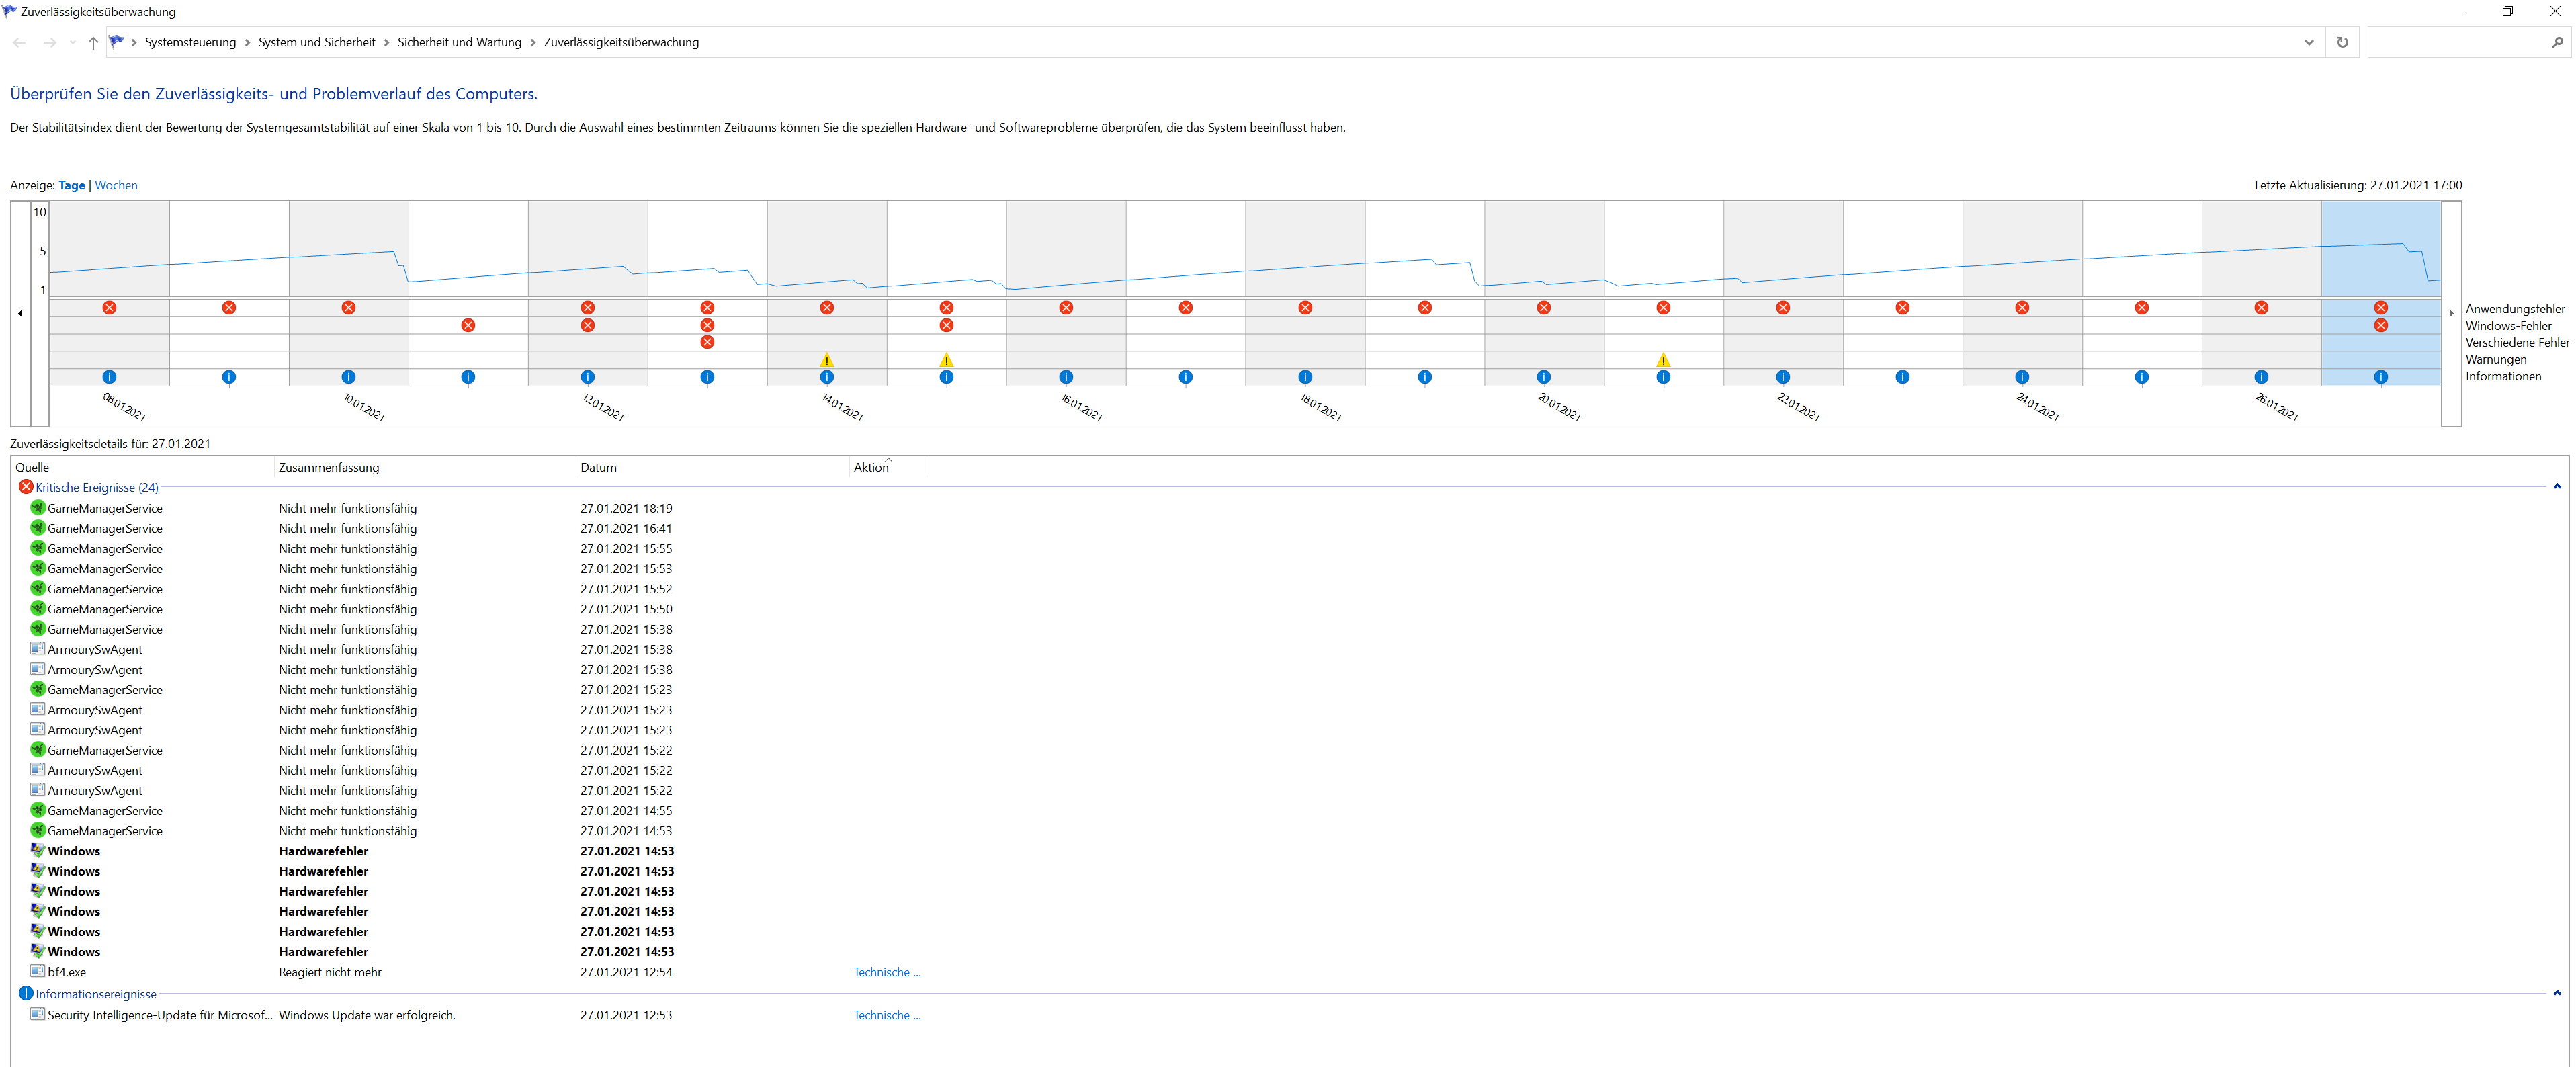Click the refresh button in address bar
The width and height of the screenshot is (2576, 1067).
(x=2342, y=42)
